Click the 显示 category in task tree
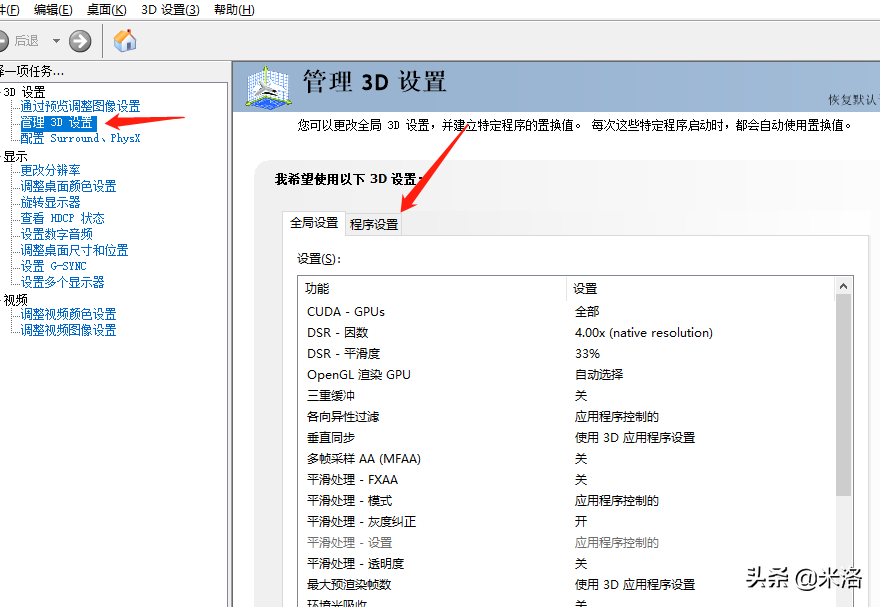This screenshot has height=607, width=880. coord(15,157)
